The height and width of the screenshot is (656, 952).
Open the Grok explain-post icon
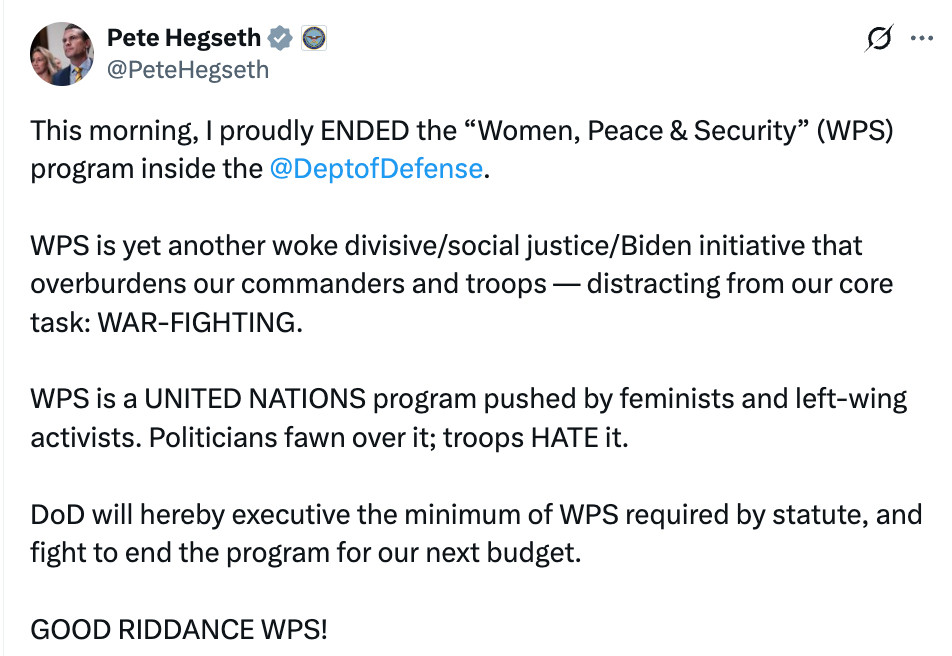coord(879,38)
